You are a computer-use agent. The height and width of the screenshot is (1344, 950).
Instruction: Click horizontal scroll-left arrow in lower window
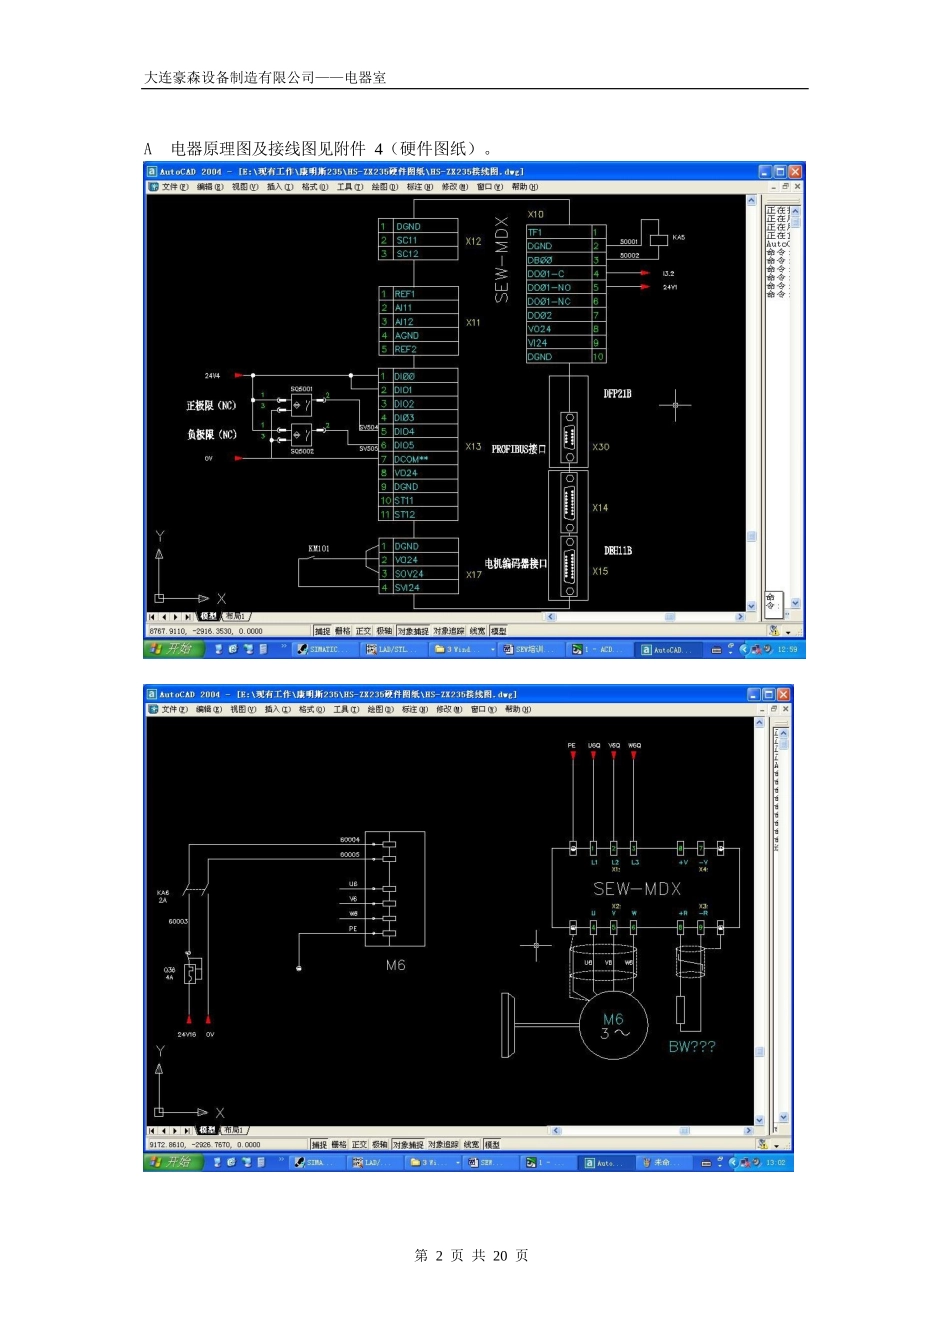556,1130
